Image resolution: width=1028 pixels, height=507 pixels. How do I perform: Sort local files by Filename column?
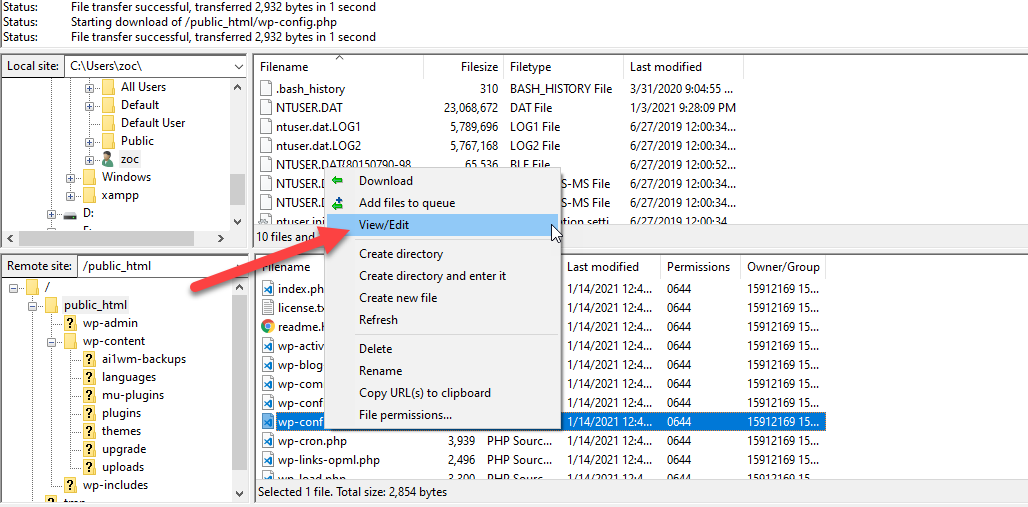pos(339,67)
